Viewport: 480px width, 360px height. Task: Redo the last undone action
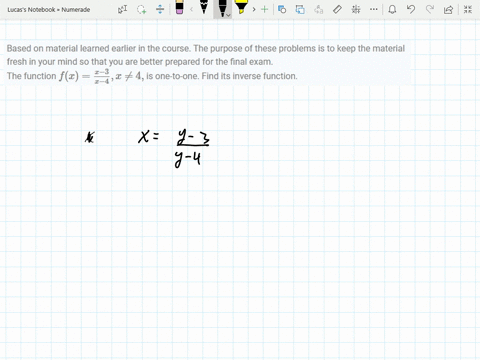[430, 9]
